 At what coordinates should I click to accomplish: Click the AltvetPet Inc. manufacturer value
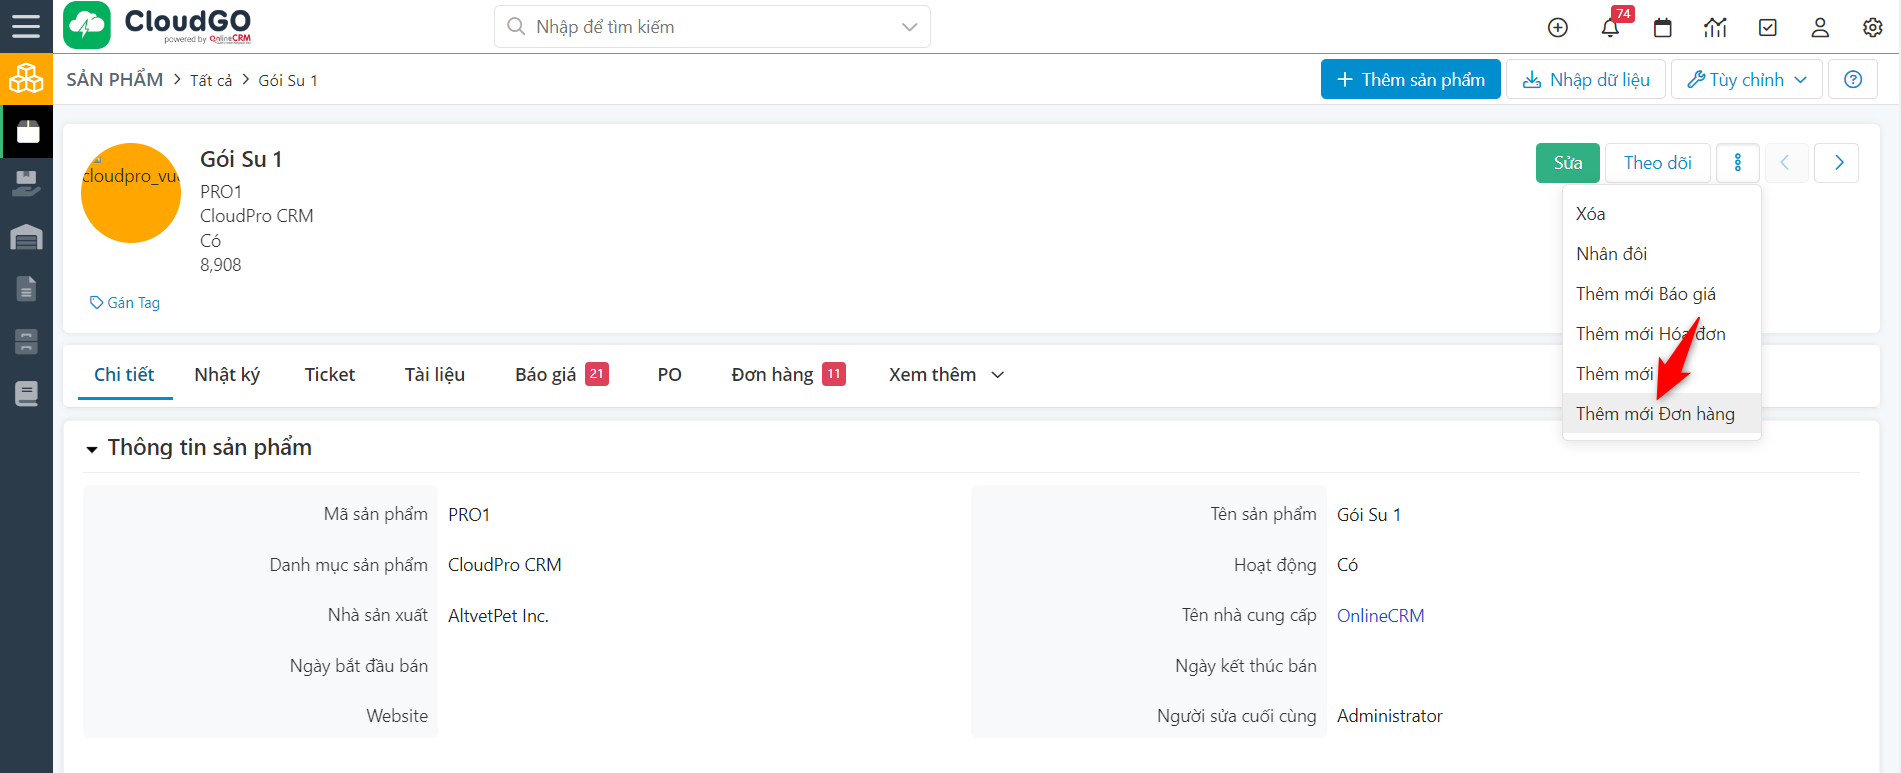click(x=498, y=616)
